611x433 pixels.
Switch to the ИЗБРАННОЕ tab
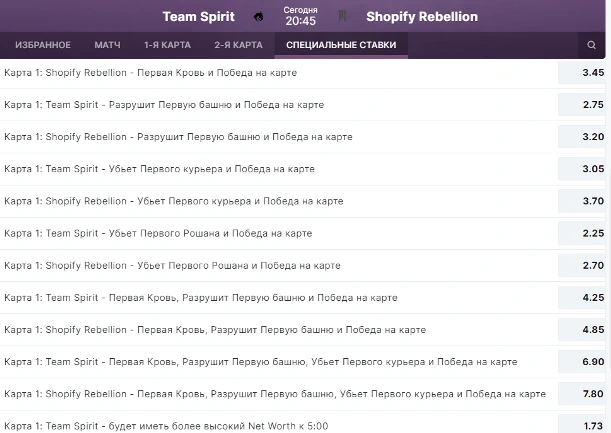(43, 45)
